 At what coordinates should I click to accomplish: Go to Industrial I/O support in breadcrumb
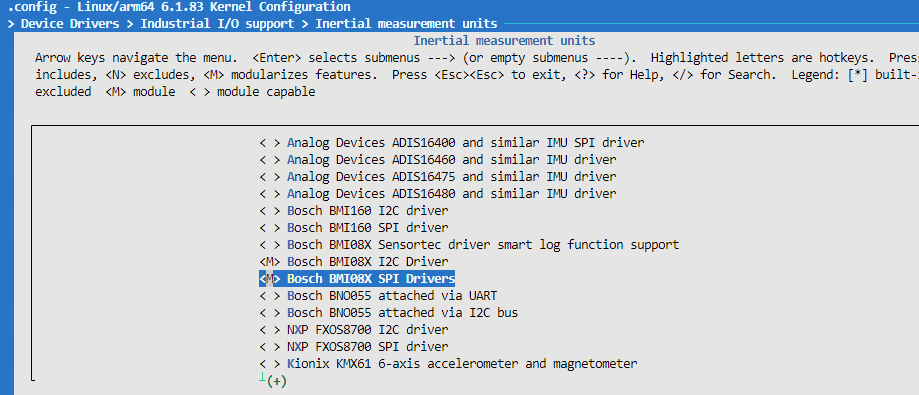[x=217, y=24]
